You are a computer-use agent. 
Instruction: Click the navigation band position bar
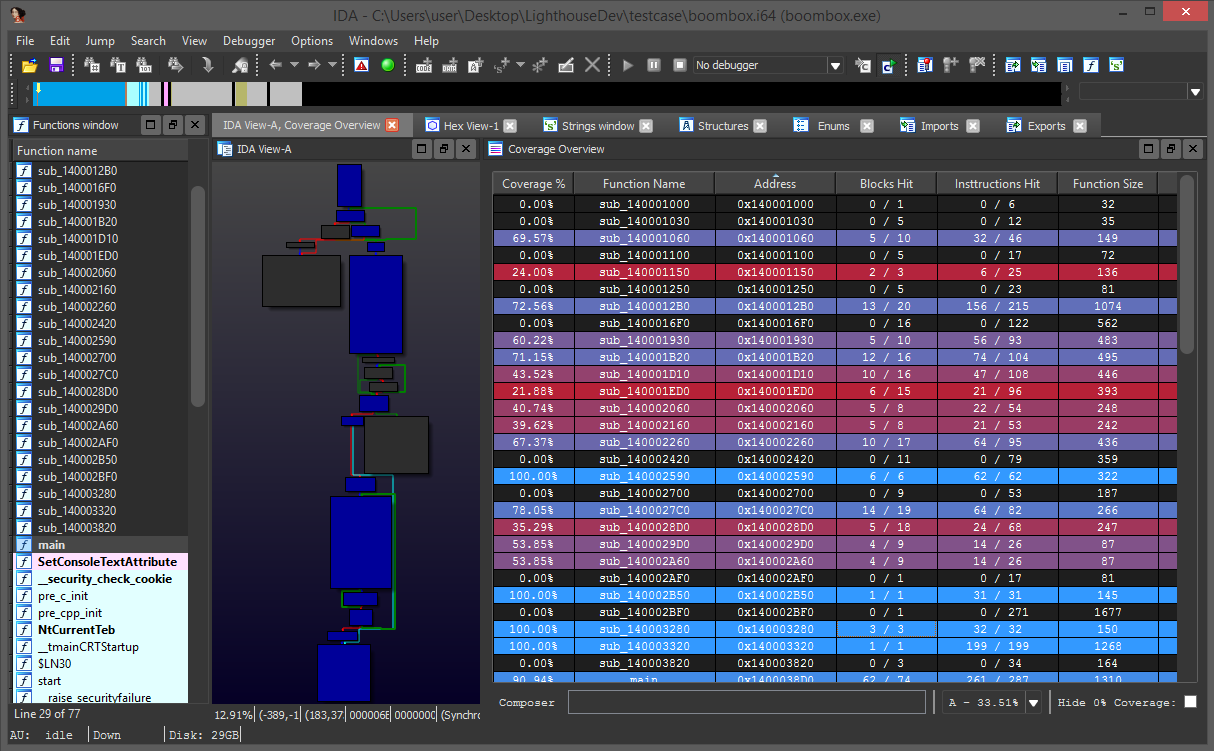click(x=545, y=93)
